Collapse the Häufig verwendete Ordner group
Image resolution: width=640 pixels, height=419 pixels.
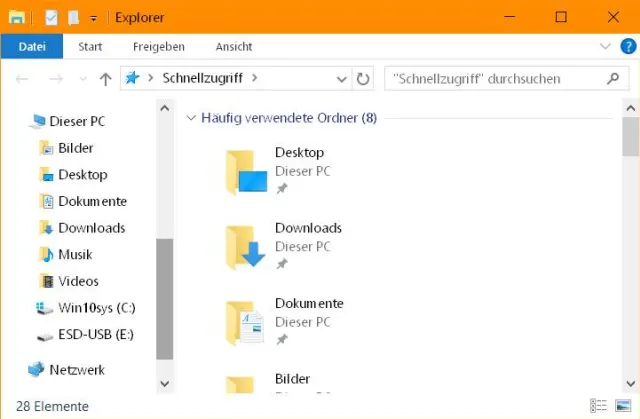point(191,118)
